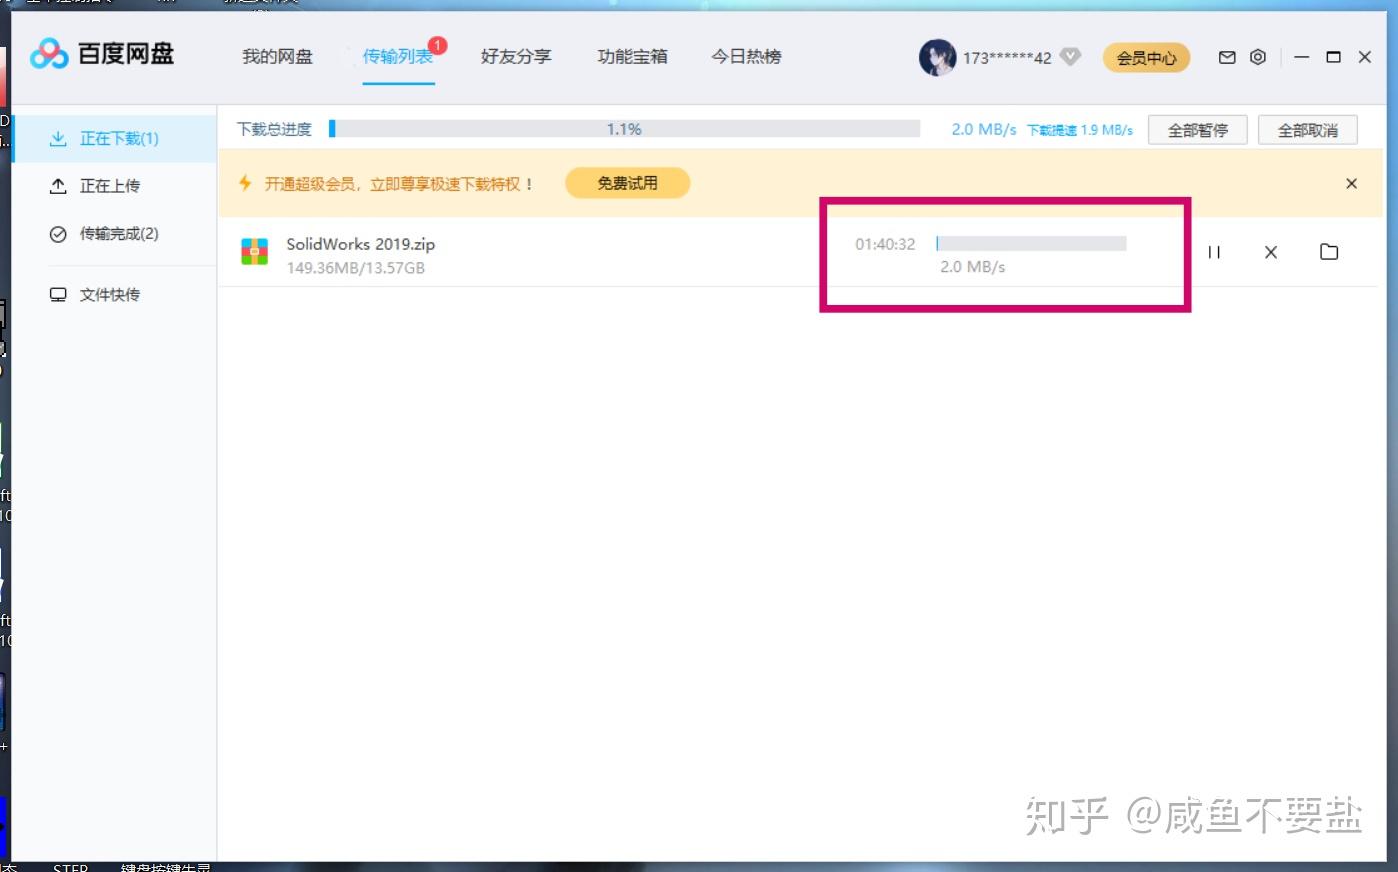Screen dimensions: 1398x872
Task: Open the user avatar profile
Action: click(937, 57)
